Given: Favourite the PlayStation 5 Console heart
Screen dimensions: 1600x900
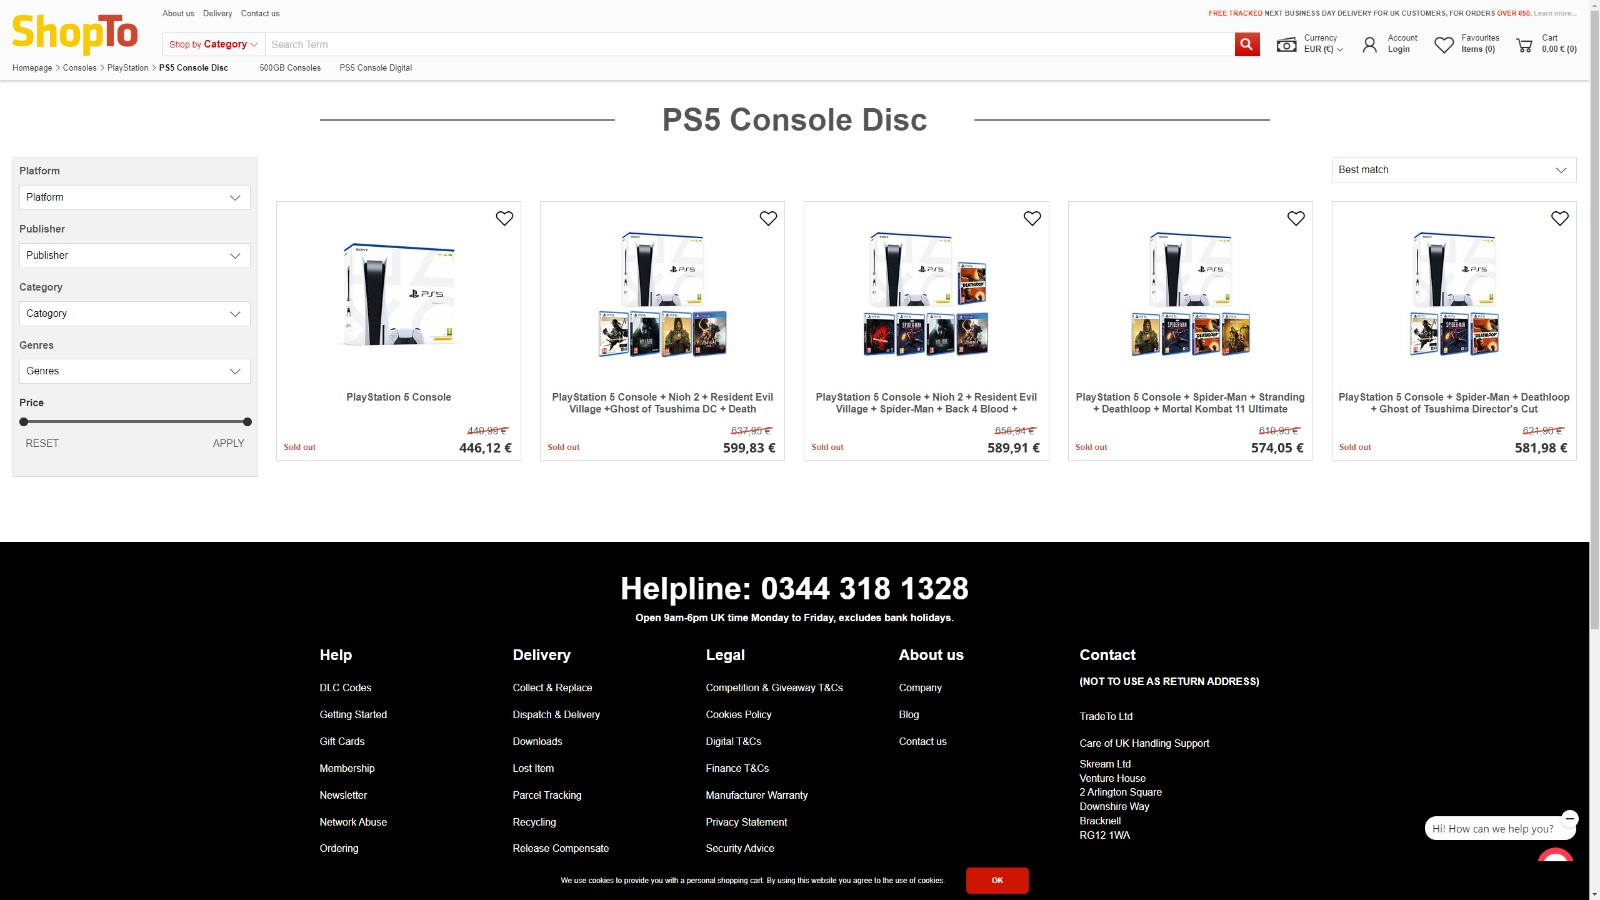Looking at the screenshot, I should (504, 218).
